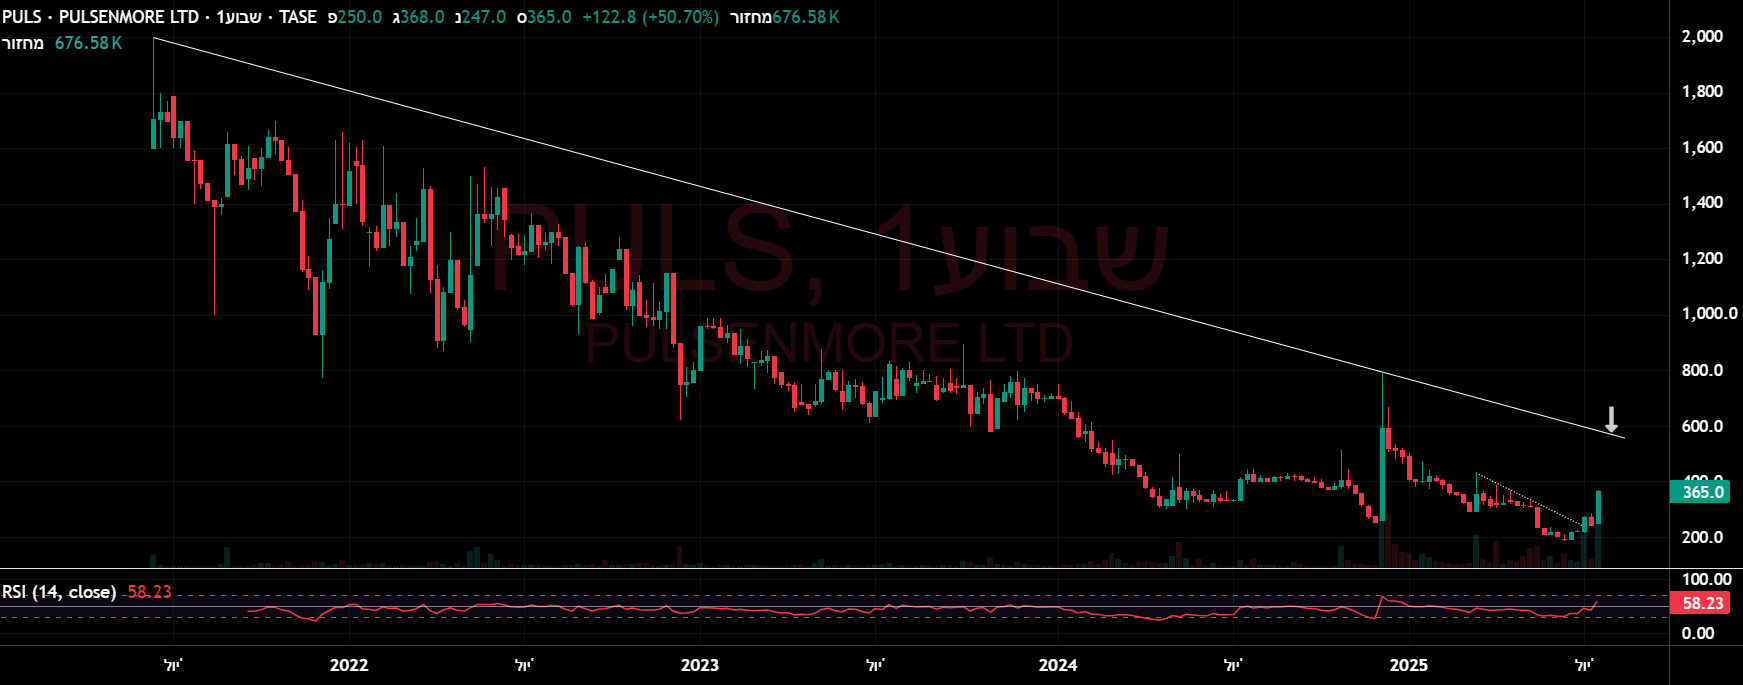The image size is (1743, 685).
Task: Click the PULS · PULSENMORE LTD symbol title
Action: [x=100, y=17]
